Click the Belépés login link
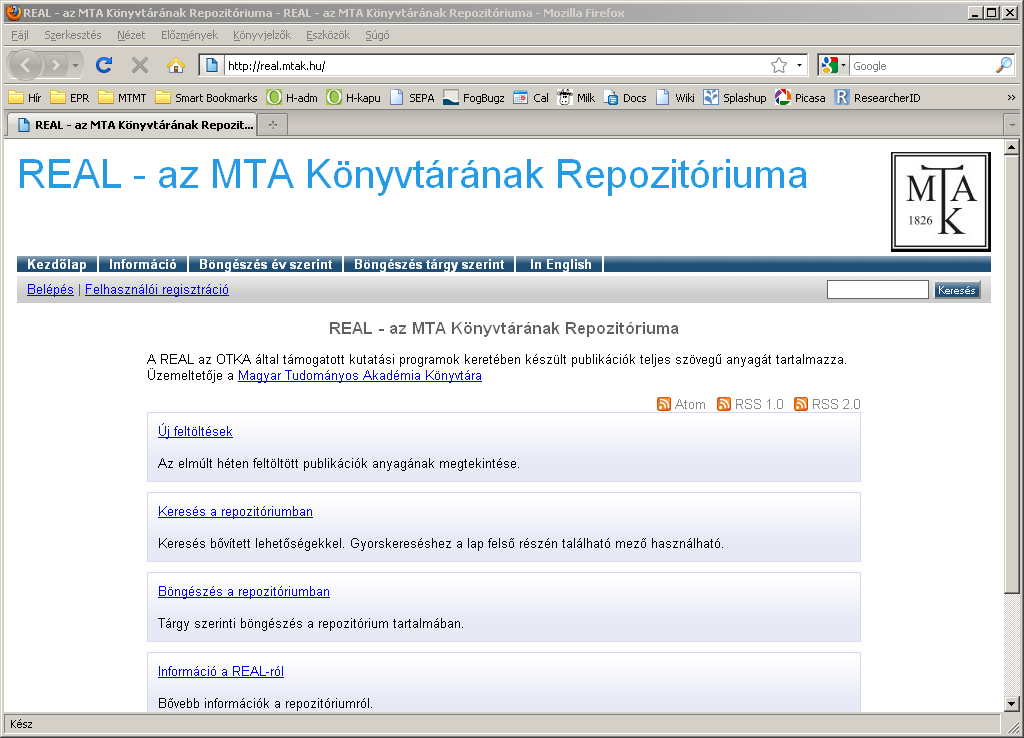 click(50, 289)
